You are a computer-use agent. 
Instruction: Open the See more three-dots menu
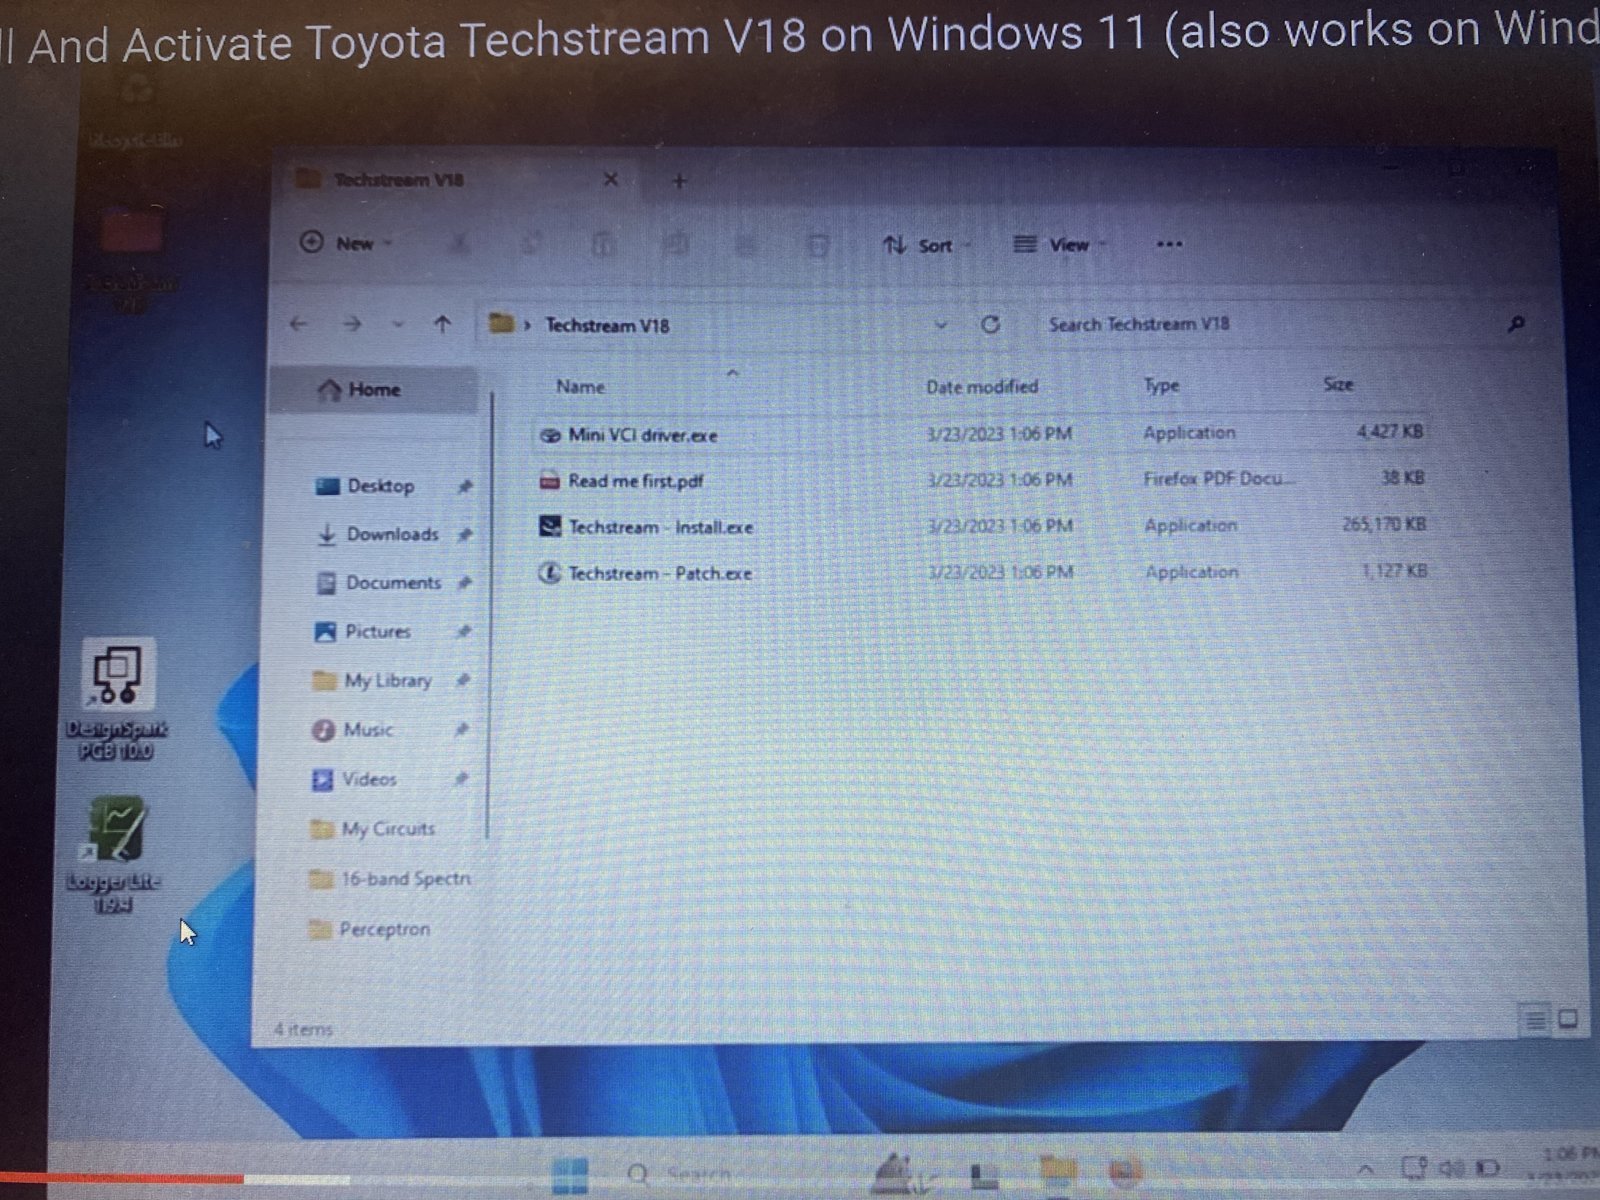click(x=1169, y=245)
